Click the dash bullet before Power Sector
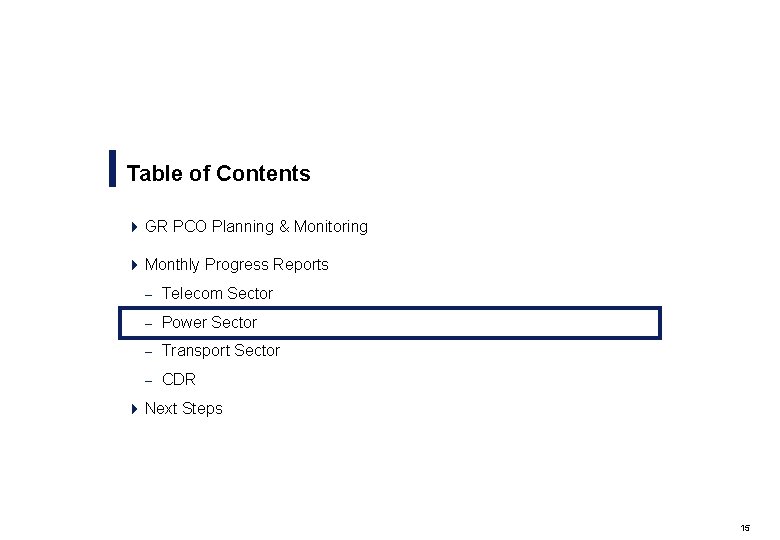 (147, 323)
